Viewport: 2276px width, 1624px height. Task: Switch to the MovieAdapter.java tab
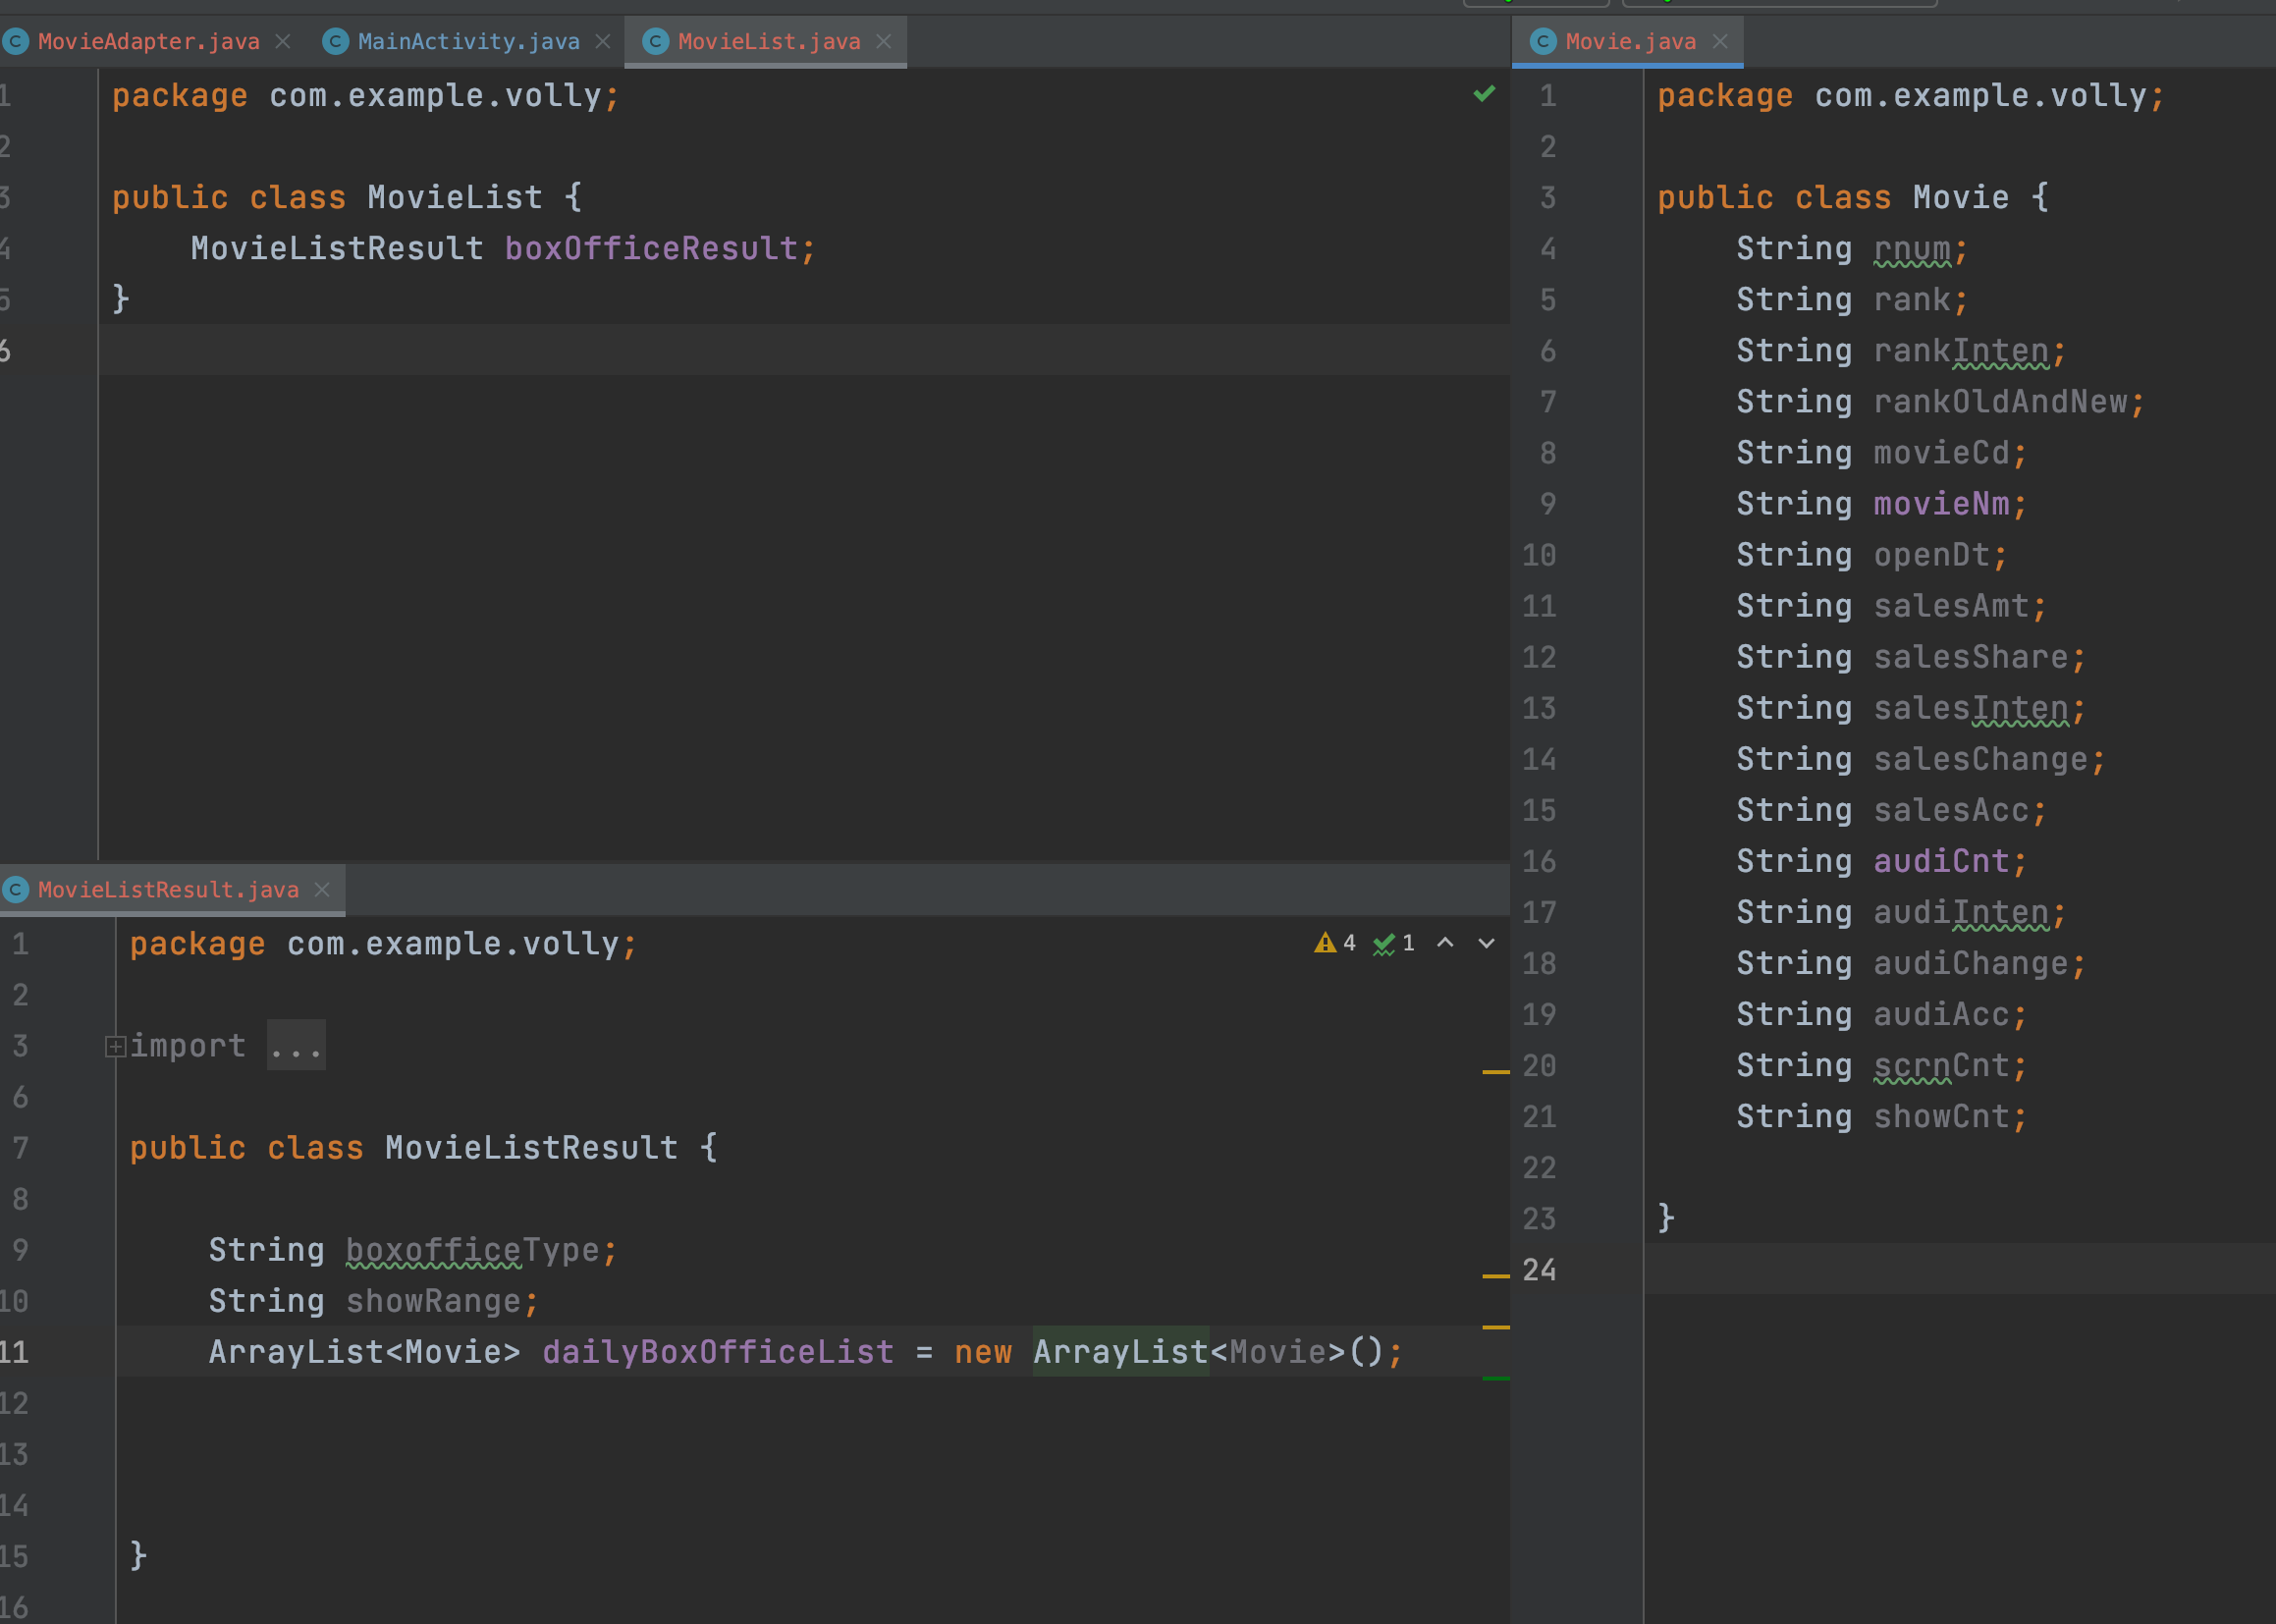pyautogui.click(x=148, y=41)
